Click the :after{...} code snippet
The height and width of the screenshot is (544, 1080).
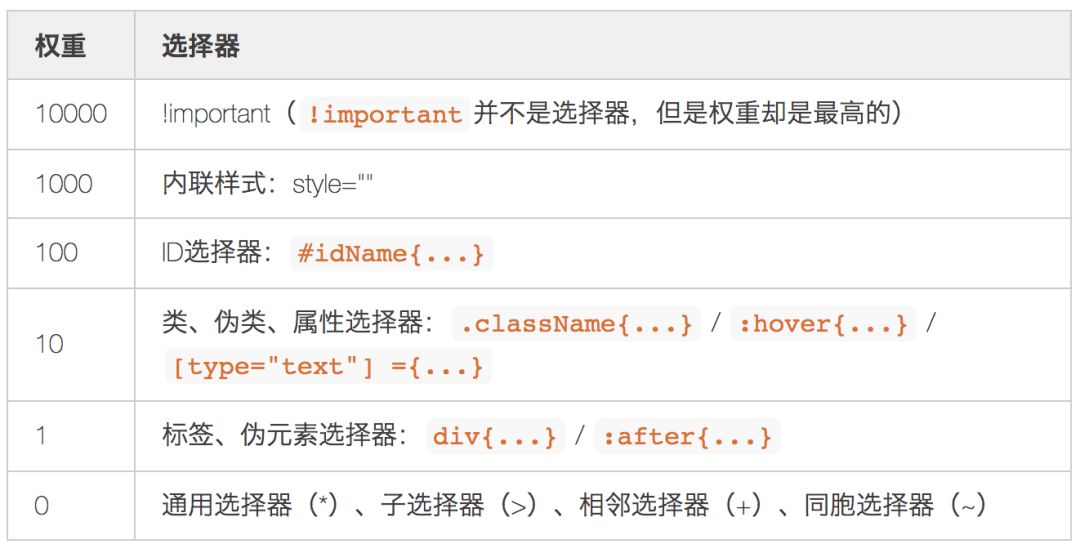pyautogui.click(x=685, y=438)
